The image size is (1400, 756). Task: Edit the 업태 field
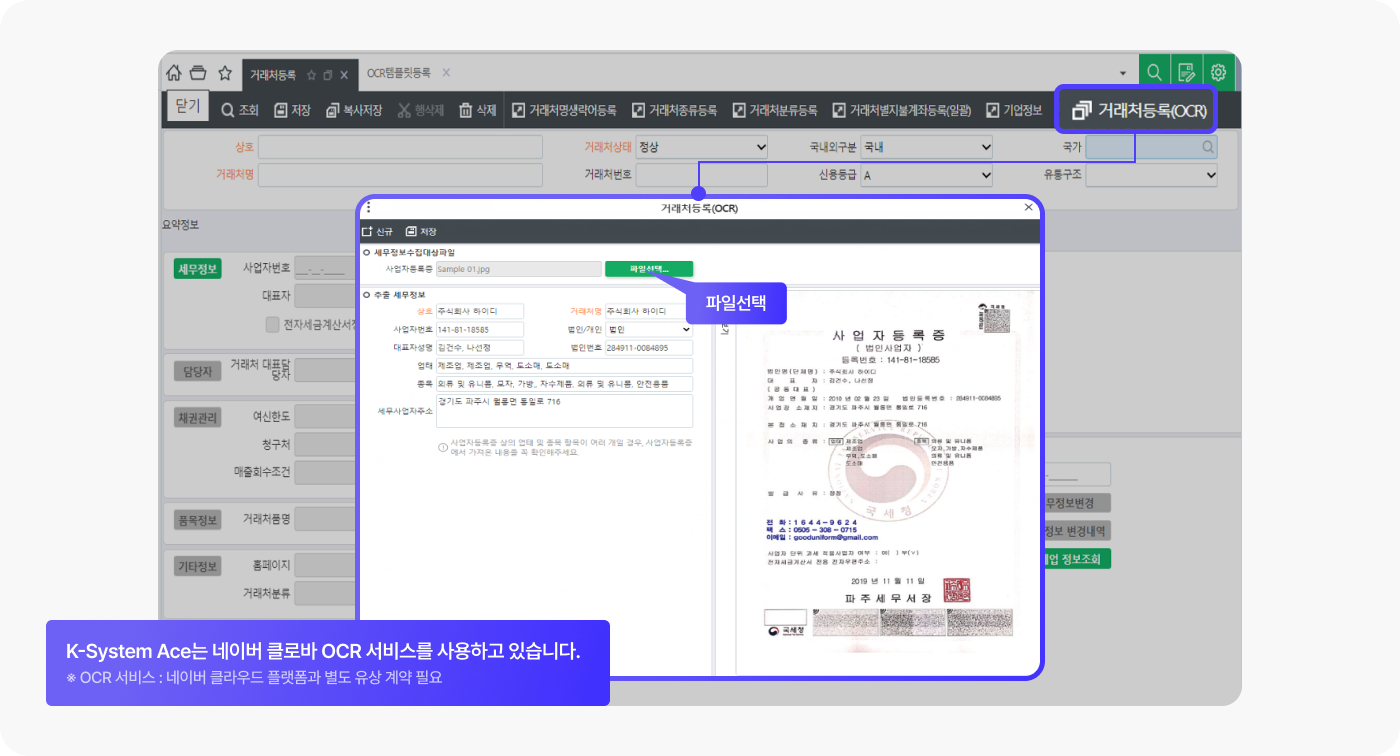pyautogui.click(x=564, y=366)
